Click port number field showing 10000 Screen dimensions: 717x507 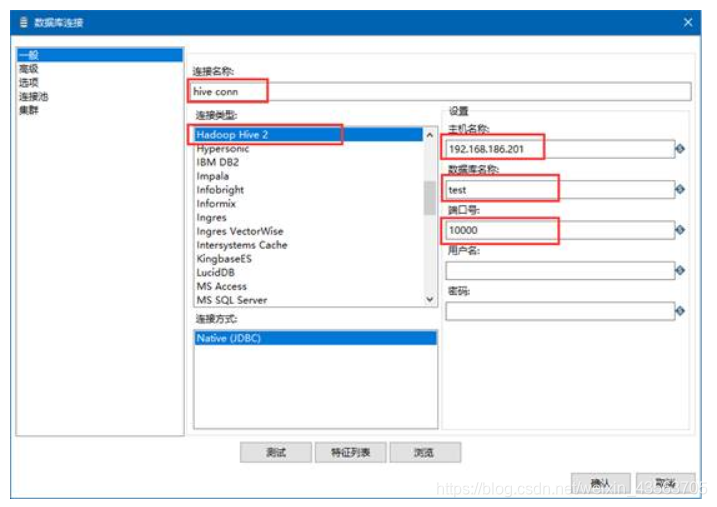[x=560, y=230]
